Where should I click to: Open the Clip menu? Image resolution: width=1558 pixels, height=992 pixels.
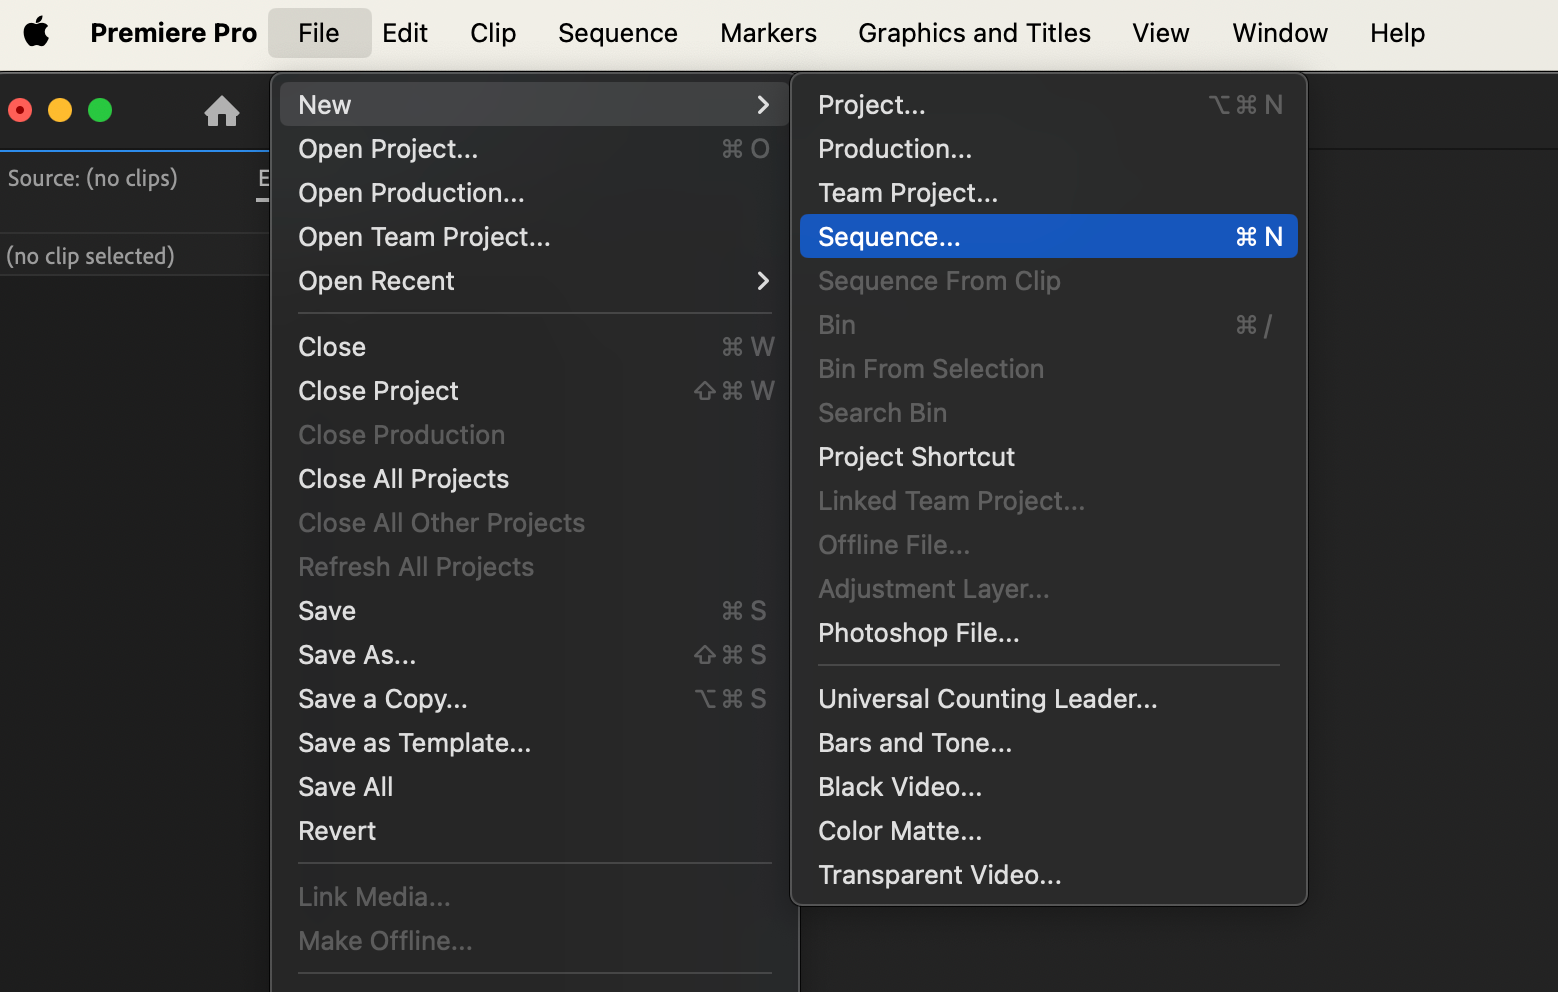[x=493, y=33]
